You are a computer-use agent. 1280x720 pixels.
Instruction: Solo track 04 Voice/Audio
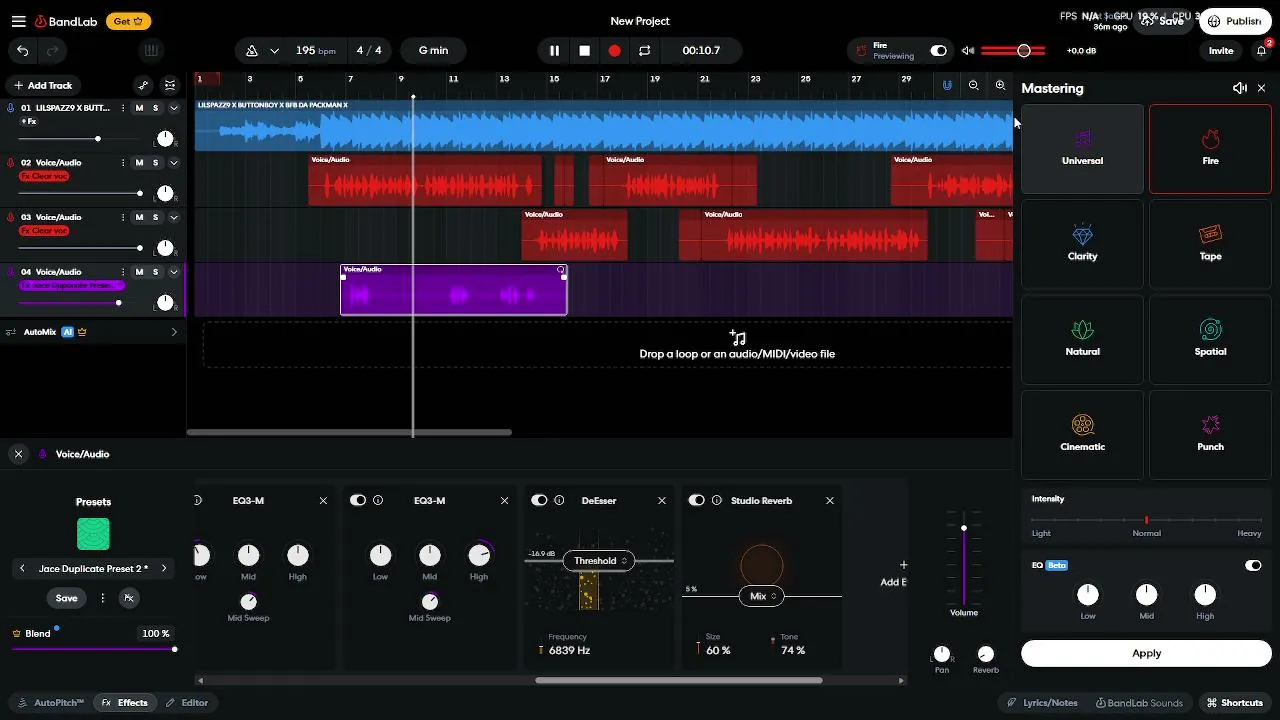click(155, 272)
